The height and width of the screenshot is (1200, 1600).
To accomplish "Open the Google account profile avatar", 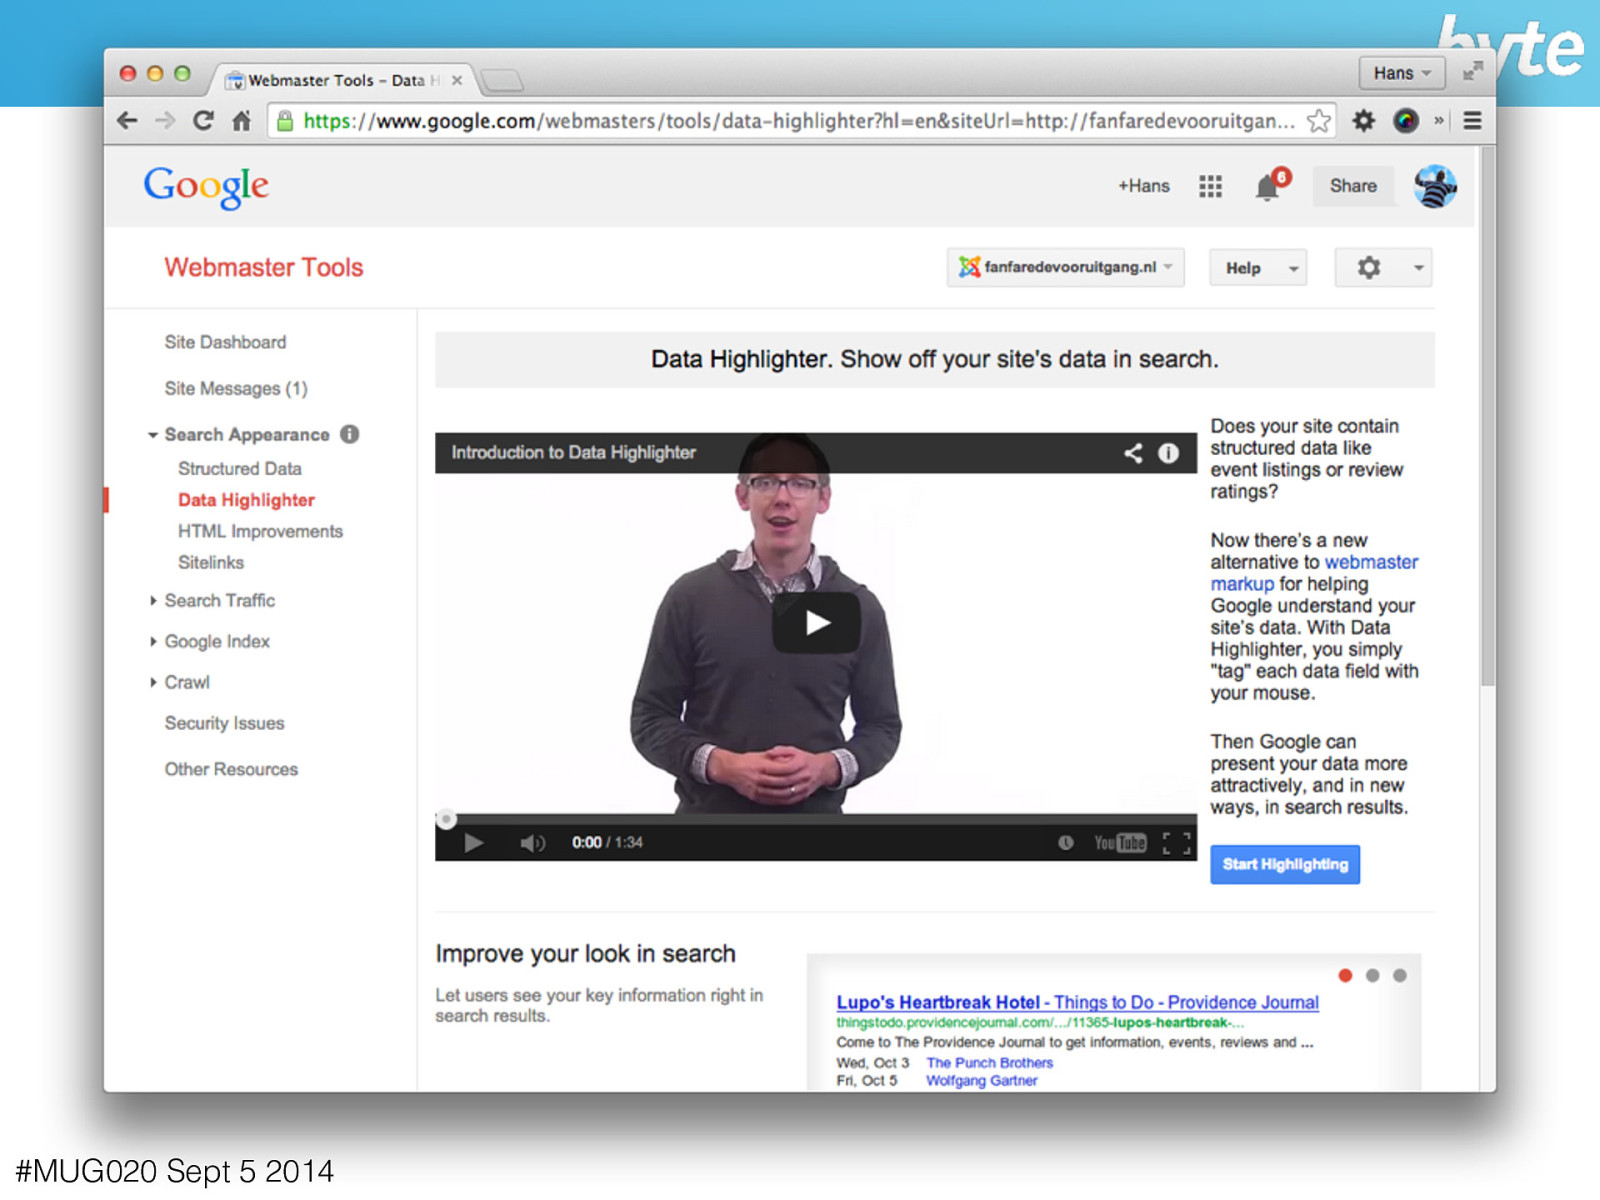I will 1434,186.
